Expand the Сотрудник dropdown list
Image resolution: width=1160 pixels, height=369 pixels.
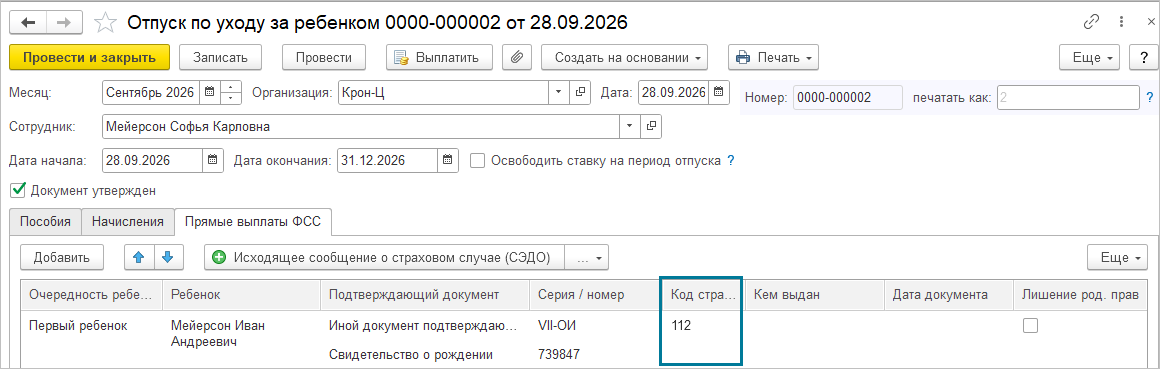630,126
